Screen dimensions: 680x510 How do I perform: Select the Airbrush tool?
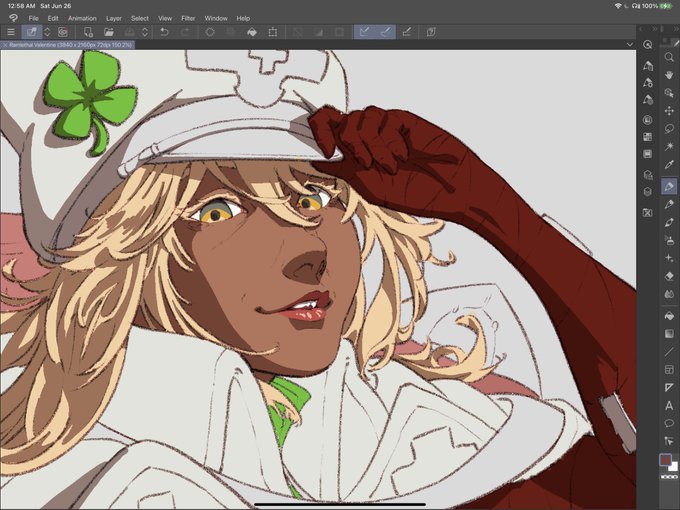(669, 240)
